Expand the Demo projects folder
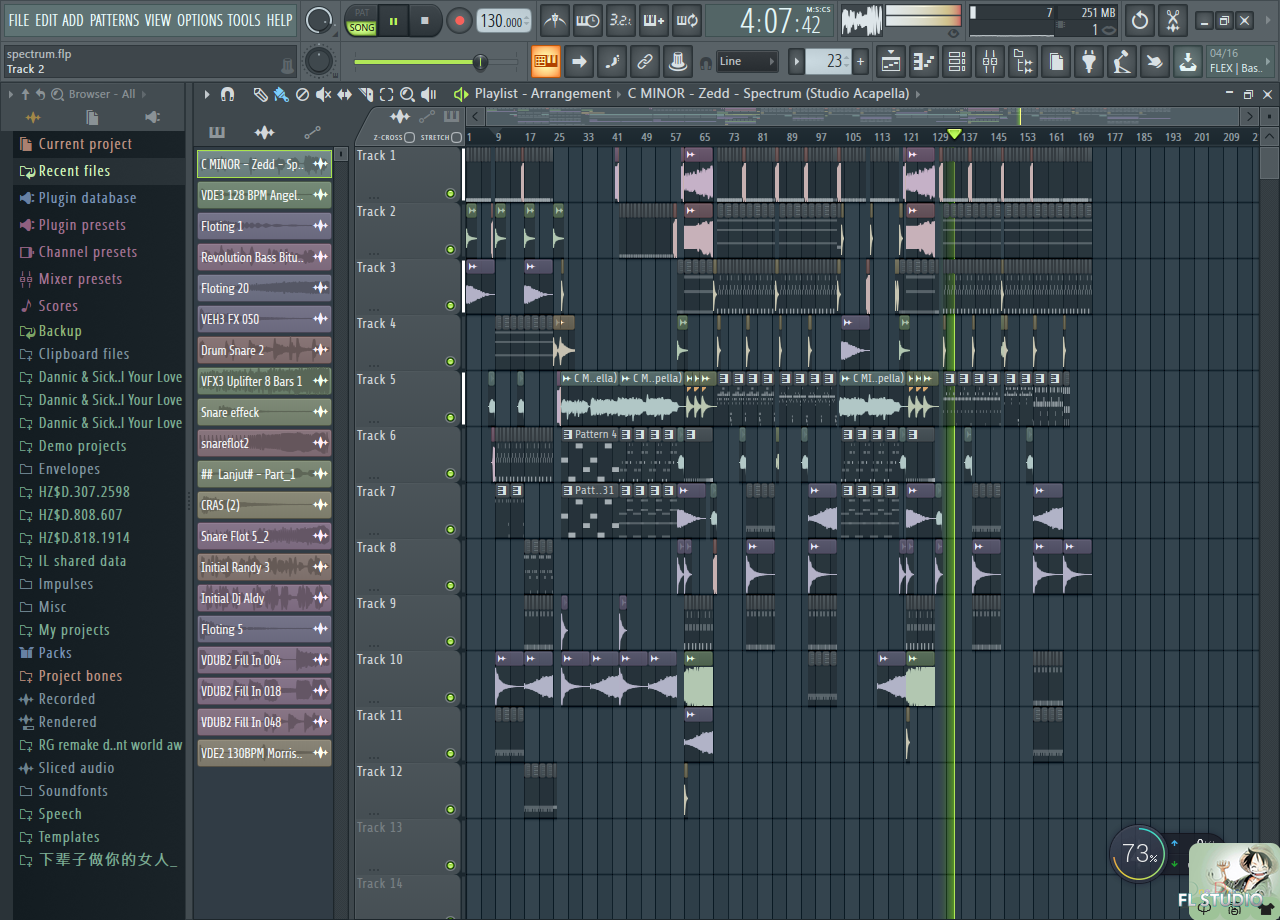The height and width of the screenshot is (920, 1280). click(x=82, y=446)
